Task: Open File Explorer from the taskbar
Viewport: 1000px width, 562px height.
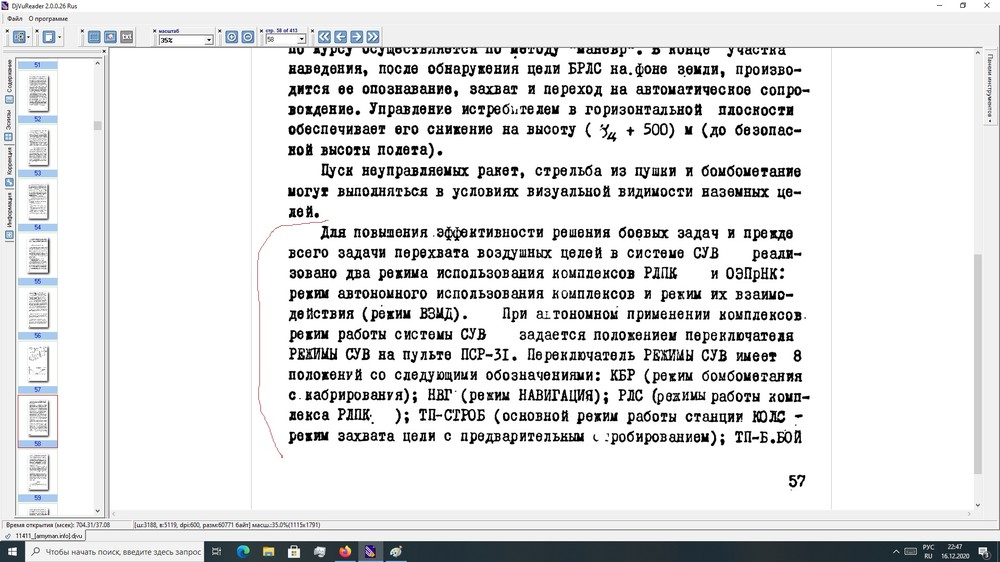Action: 268,552
